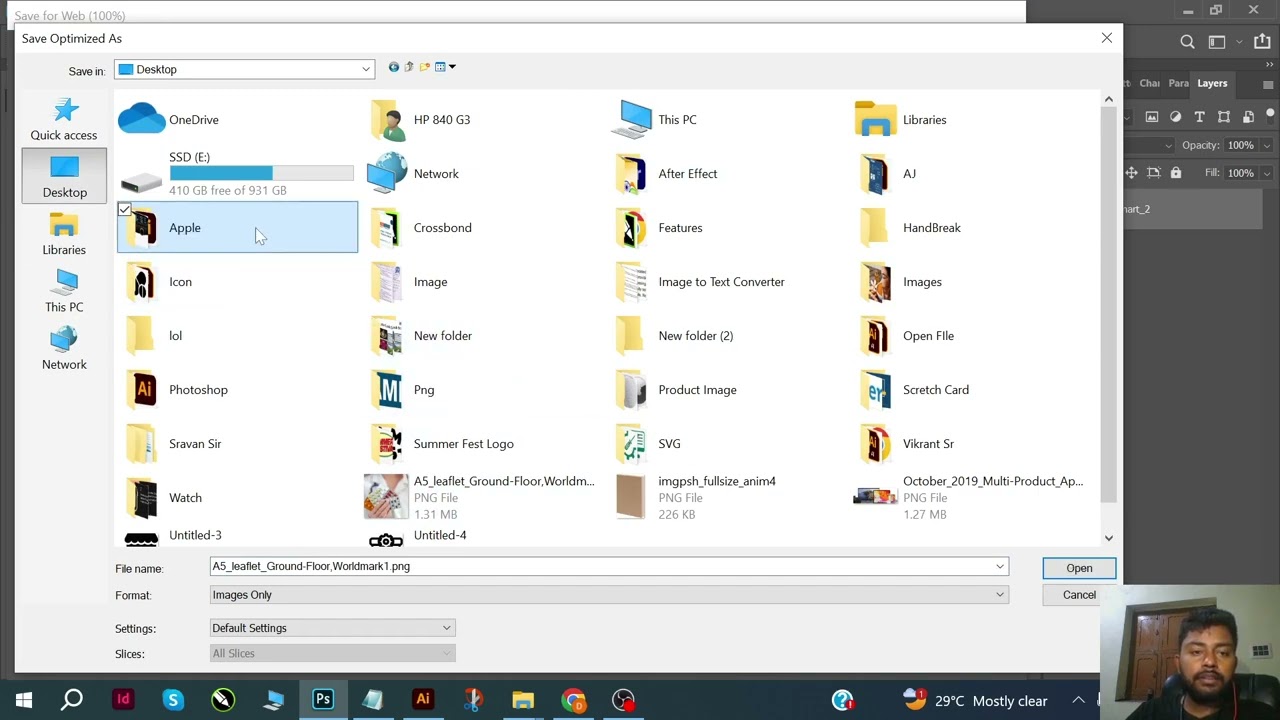Open the Format dropdown showing Images Only
Image resolution: width=1280 pixels, height=720 pixels.
click(609, 595)
